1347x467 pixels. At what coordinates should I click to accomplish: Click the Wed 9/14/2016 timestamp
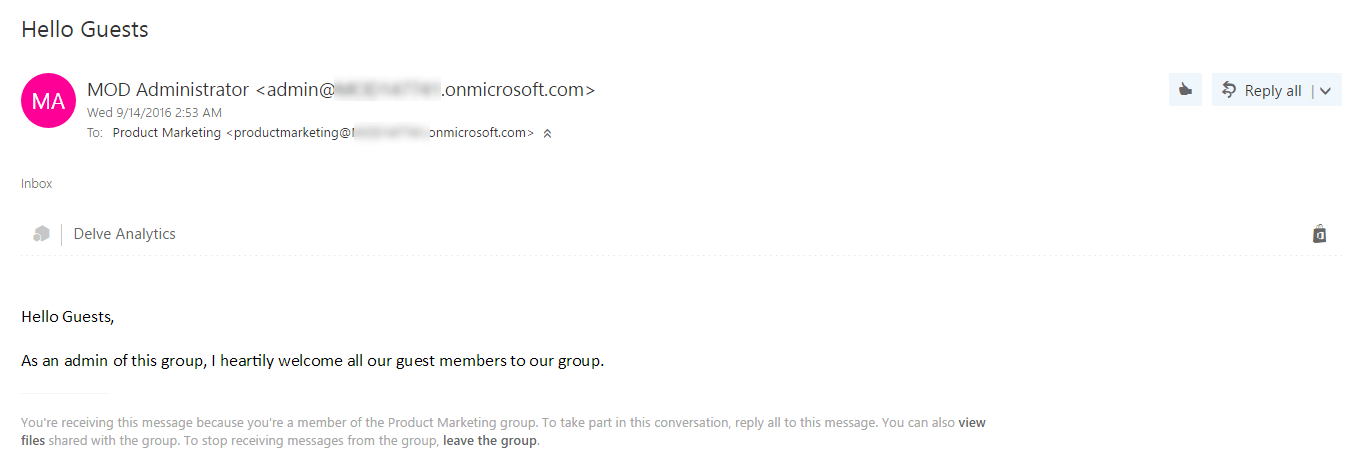(154, 112)
